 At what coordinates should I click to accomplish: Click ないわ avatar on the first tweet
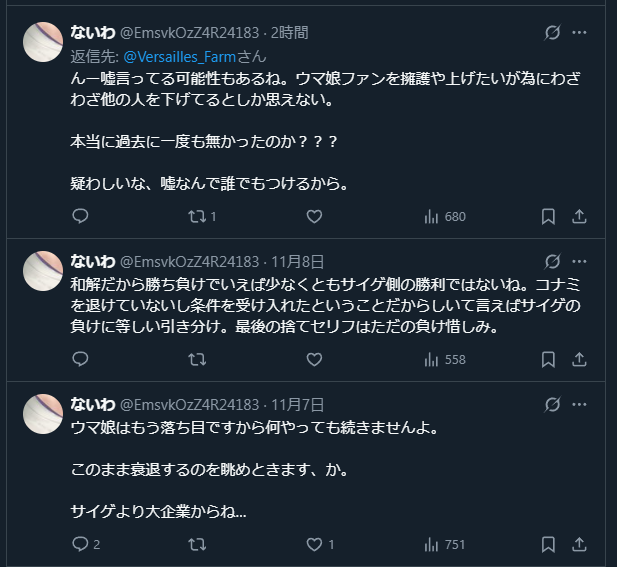[x=44, y=44]
